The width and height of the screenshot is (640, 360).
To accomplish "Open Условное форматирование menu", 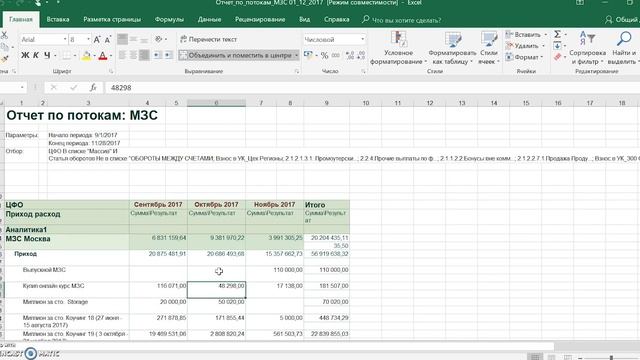I will pyautogui.click(x=398, y=48).
